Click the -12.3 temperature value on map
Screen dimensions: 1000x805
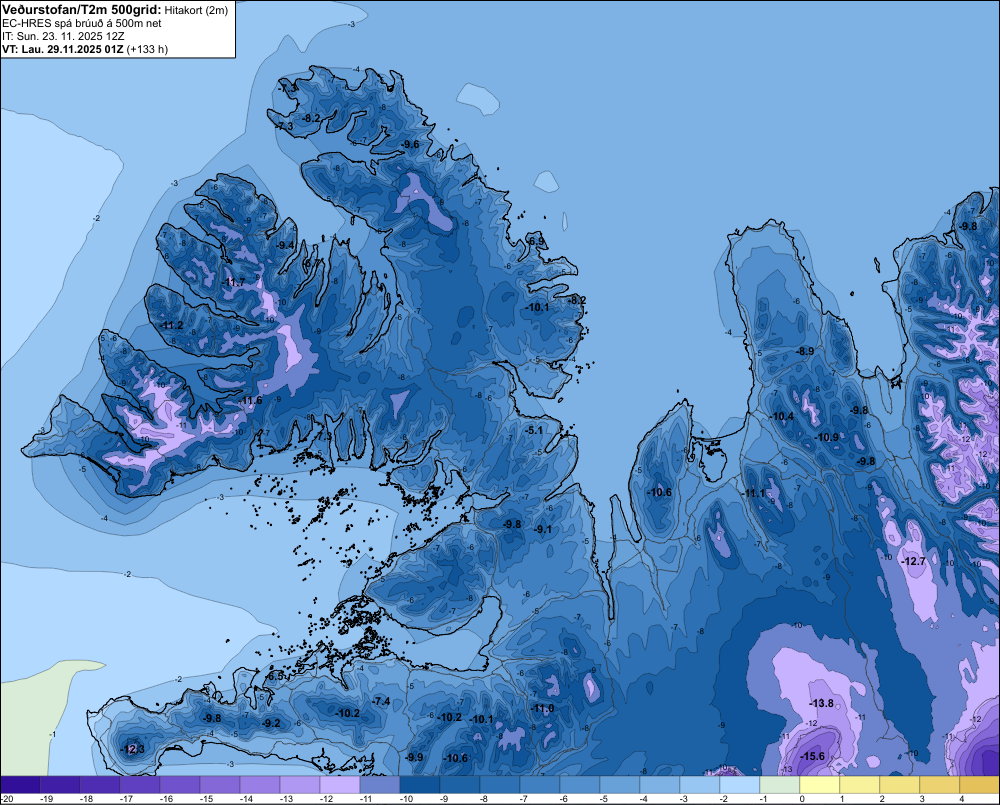coord(132,749)
